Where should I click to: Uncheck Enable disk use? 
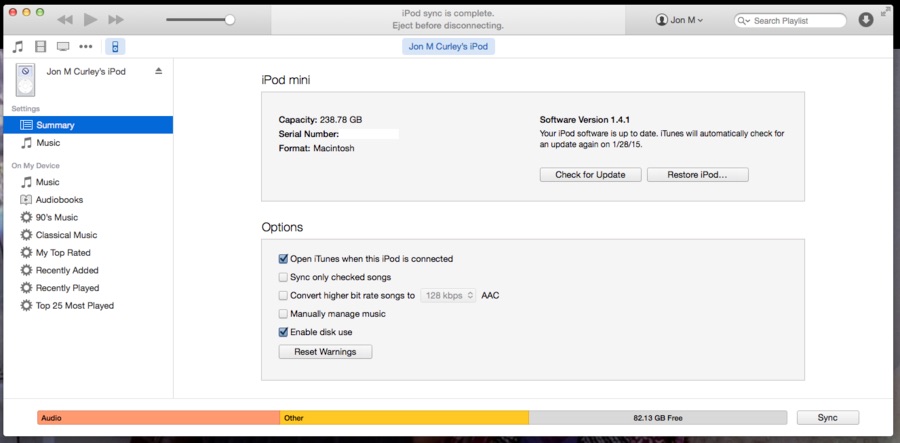point(283,332)
